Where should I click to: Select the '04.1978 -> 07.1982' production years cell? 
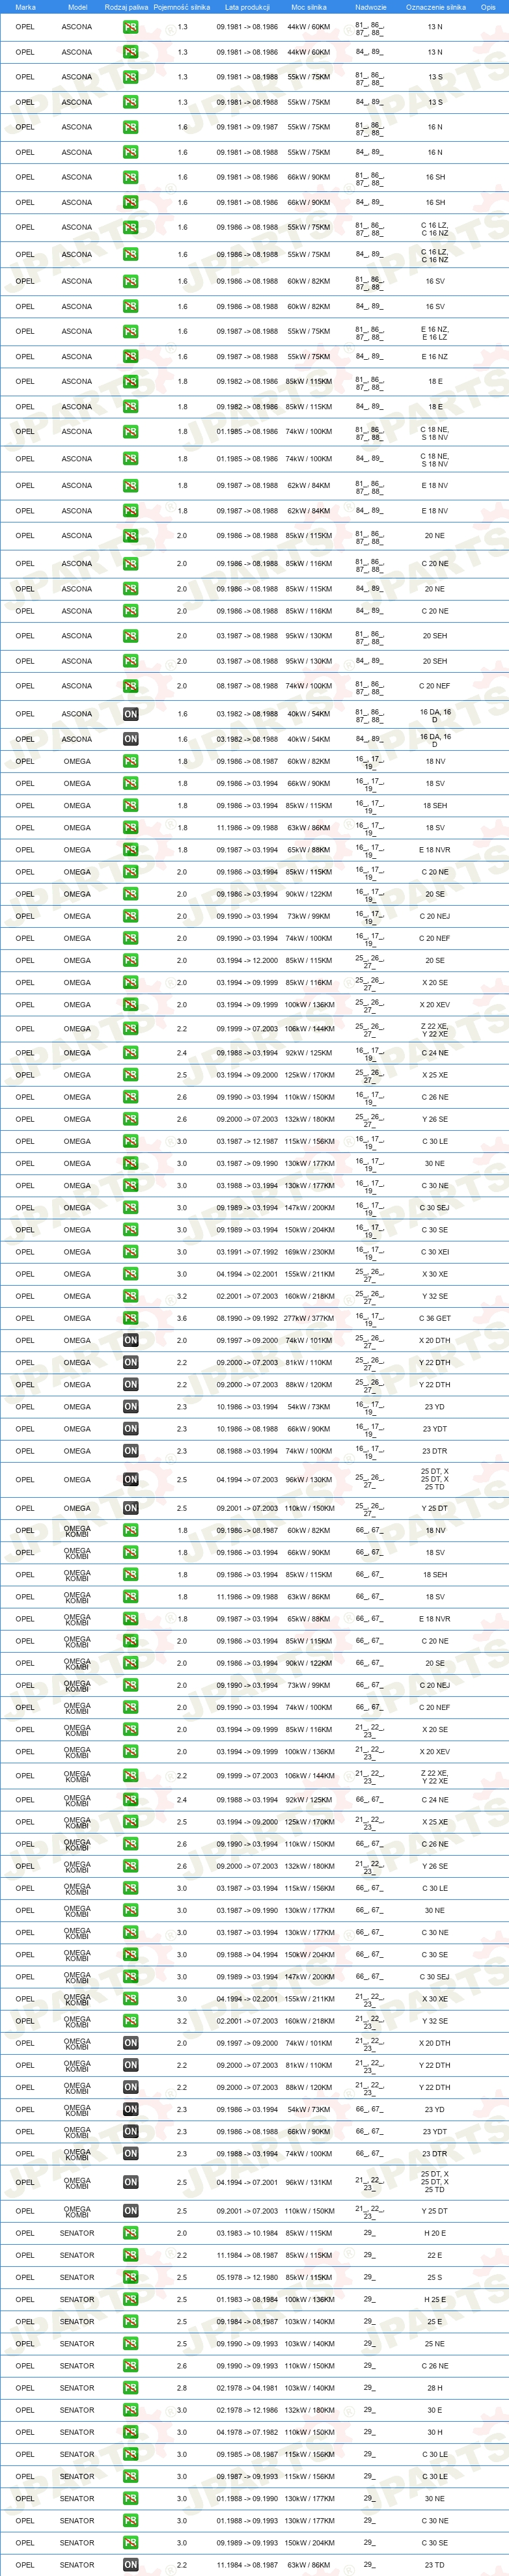pos(247,2432)
